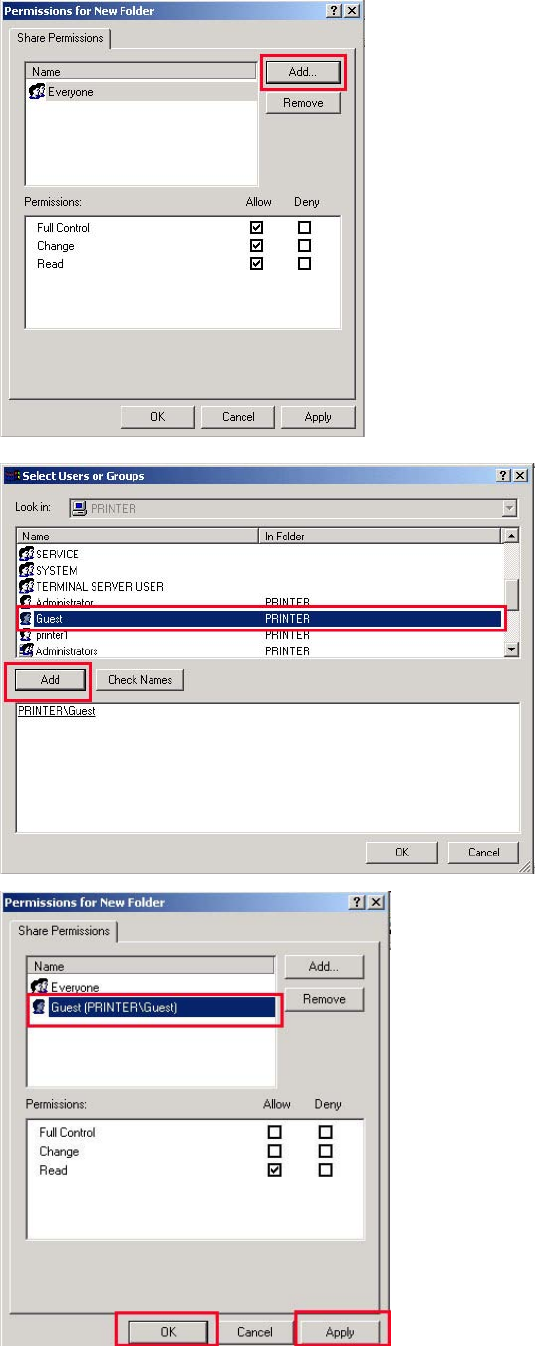Check the Deny box for Change in top dialog

[305, 246]
